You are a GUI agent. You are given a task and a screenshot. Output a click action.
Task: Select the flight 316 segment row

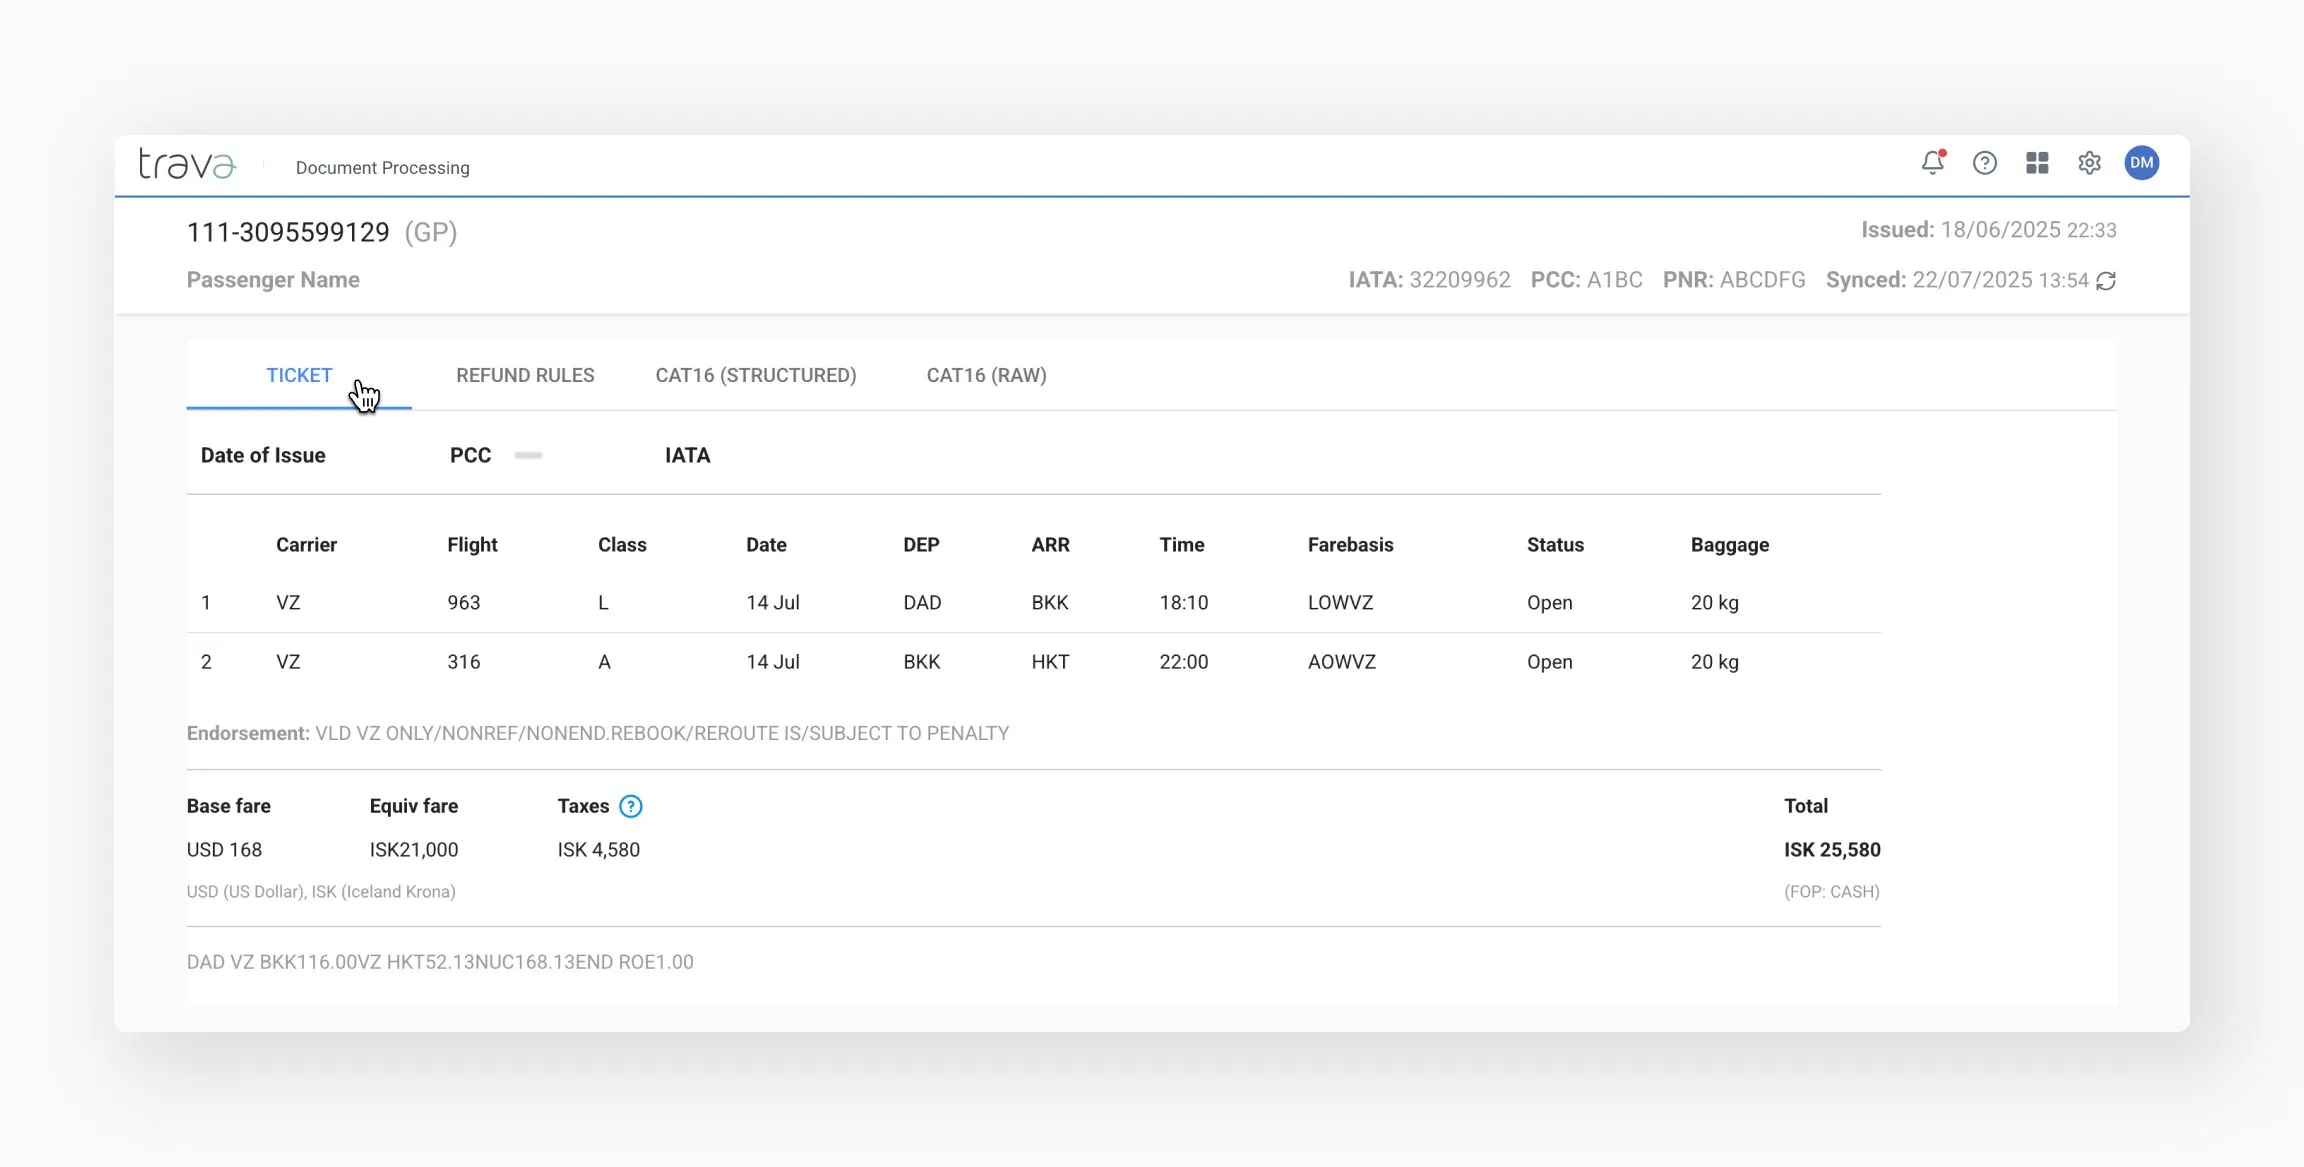pos(463,662)
